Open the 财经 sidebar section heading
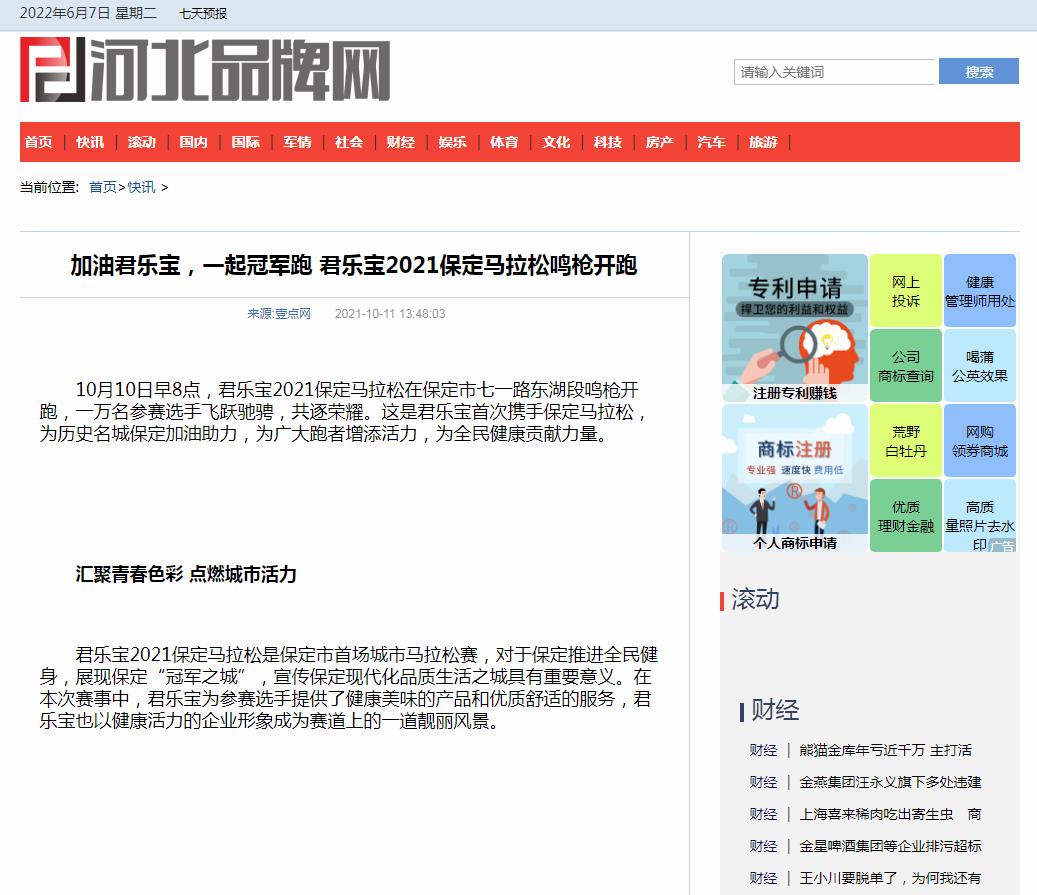The image size is (1037, 895). [775, 710]
